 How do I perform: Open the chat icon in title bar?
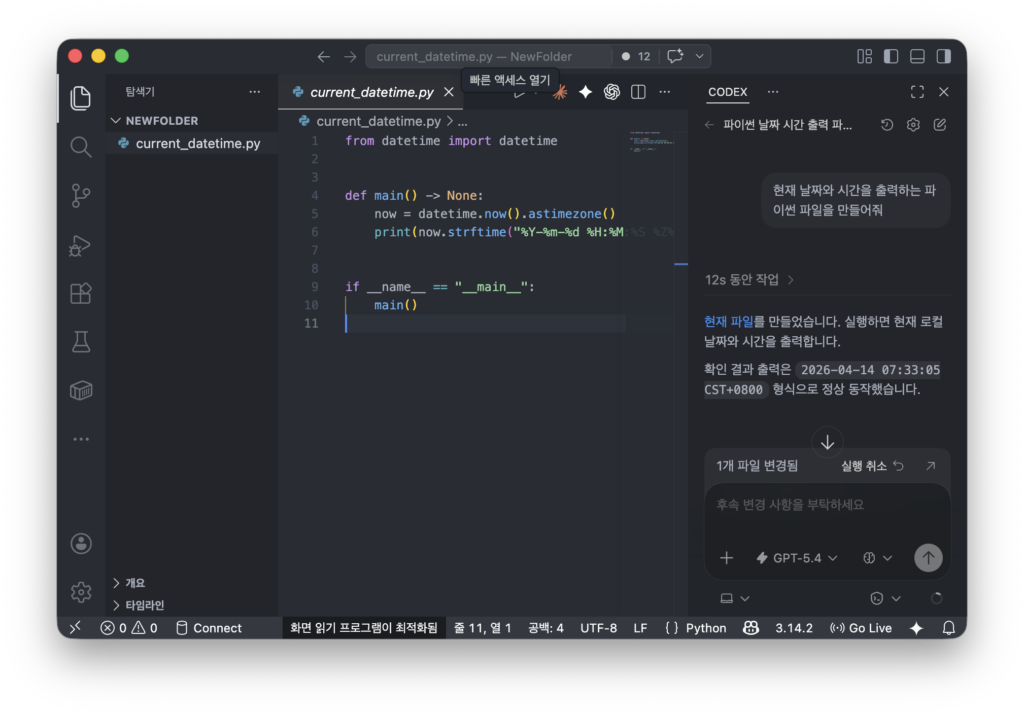tap(675, 56)
